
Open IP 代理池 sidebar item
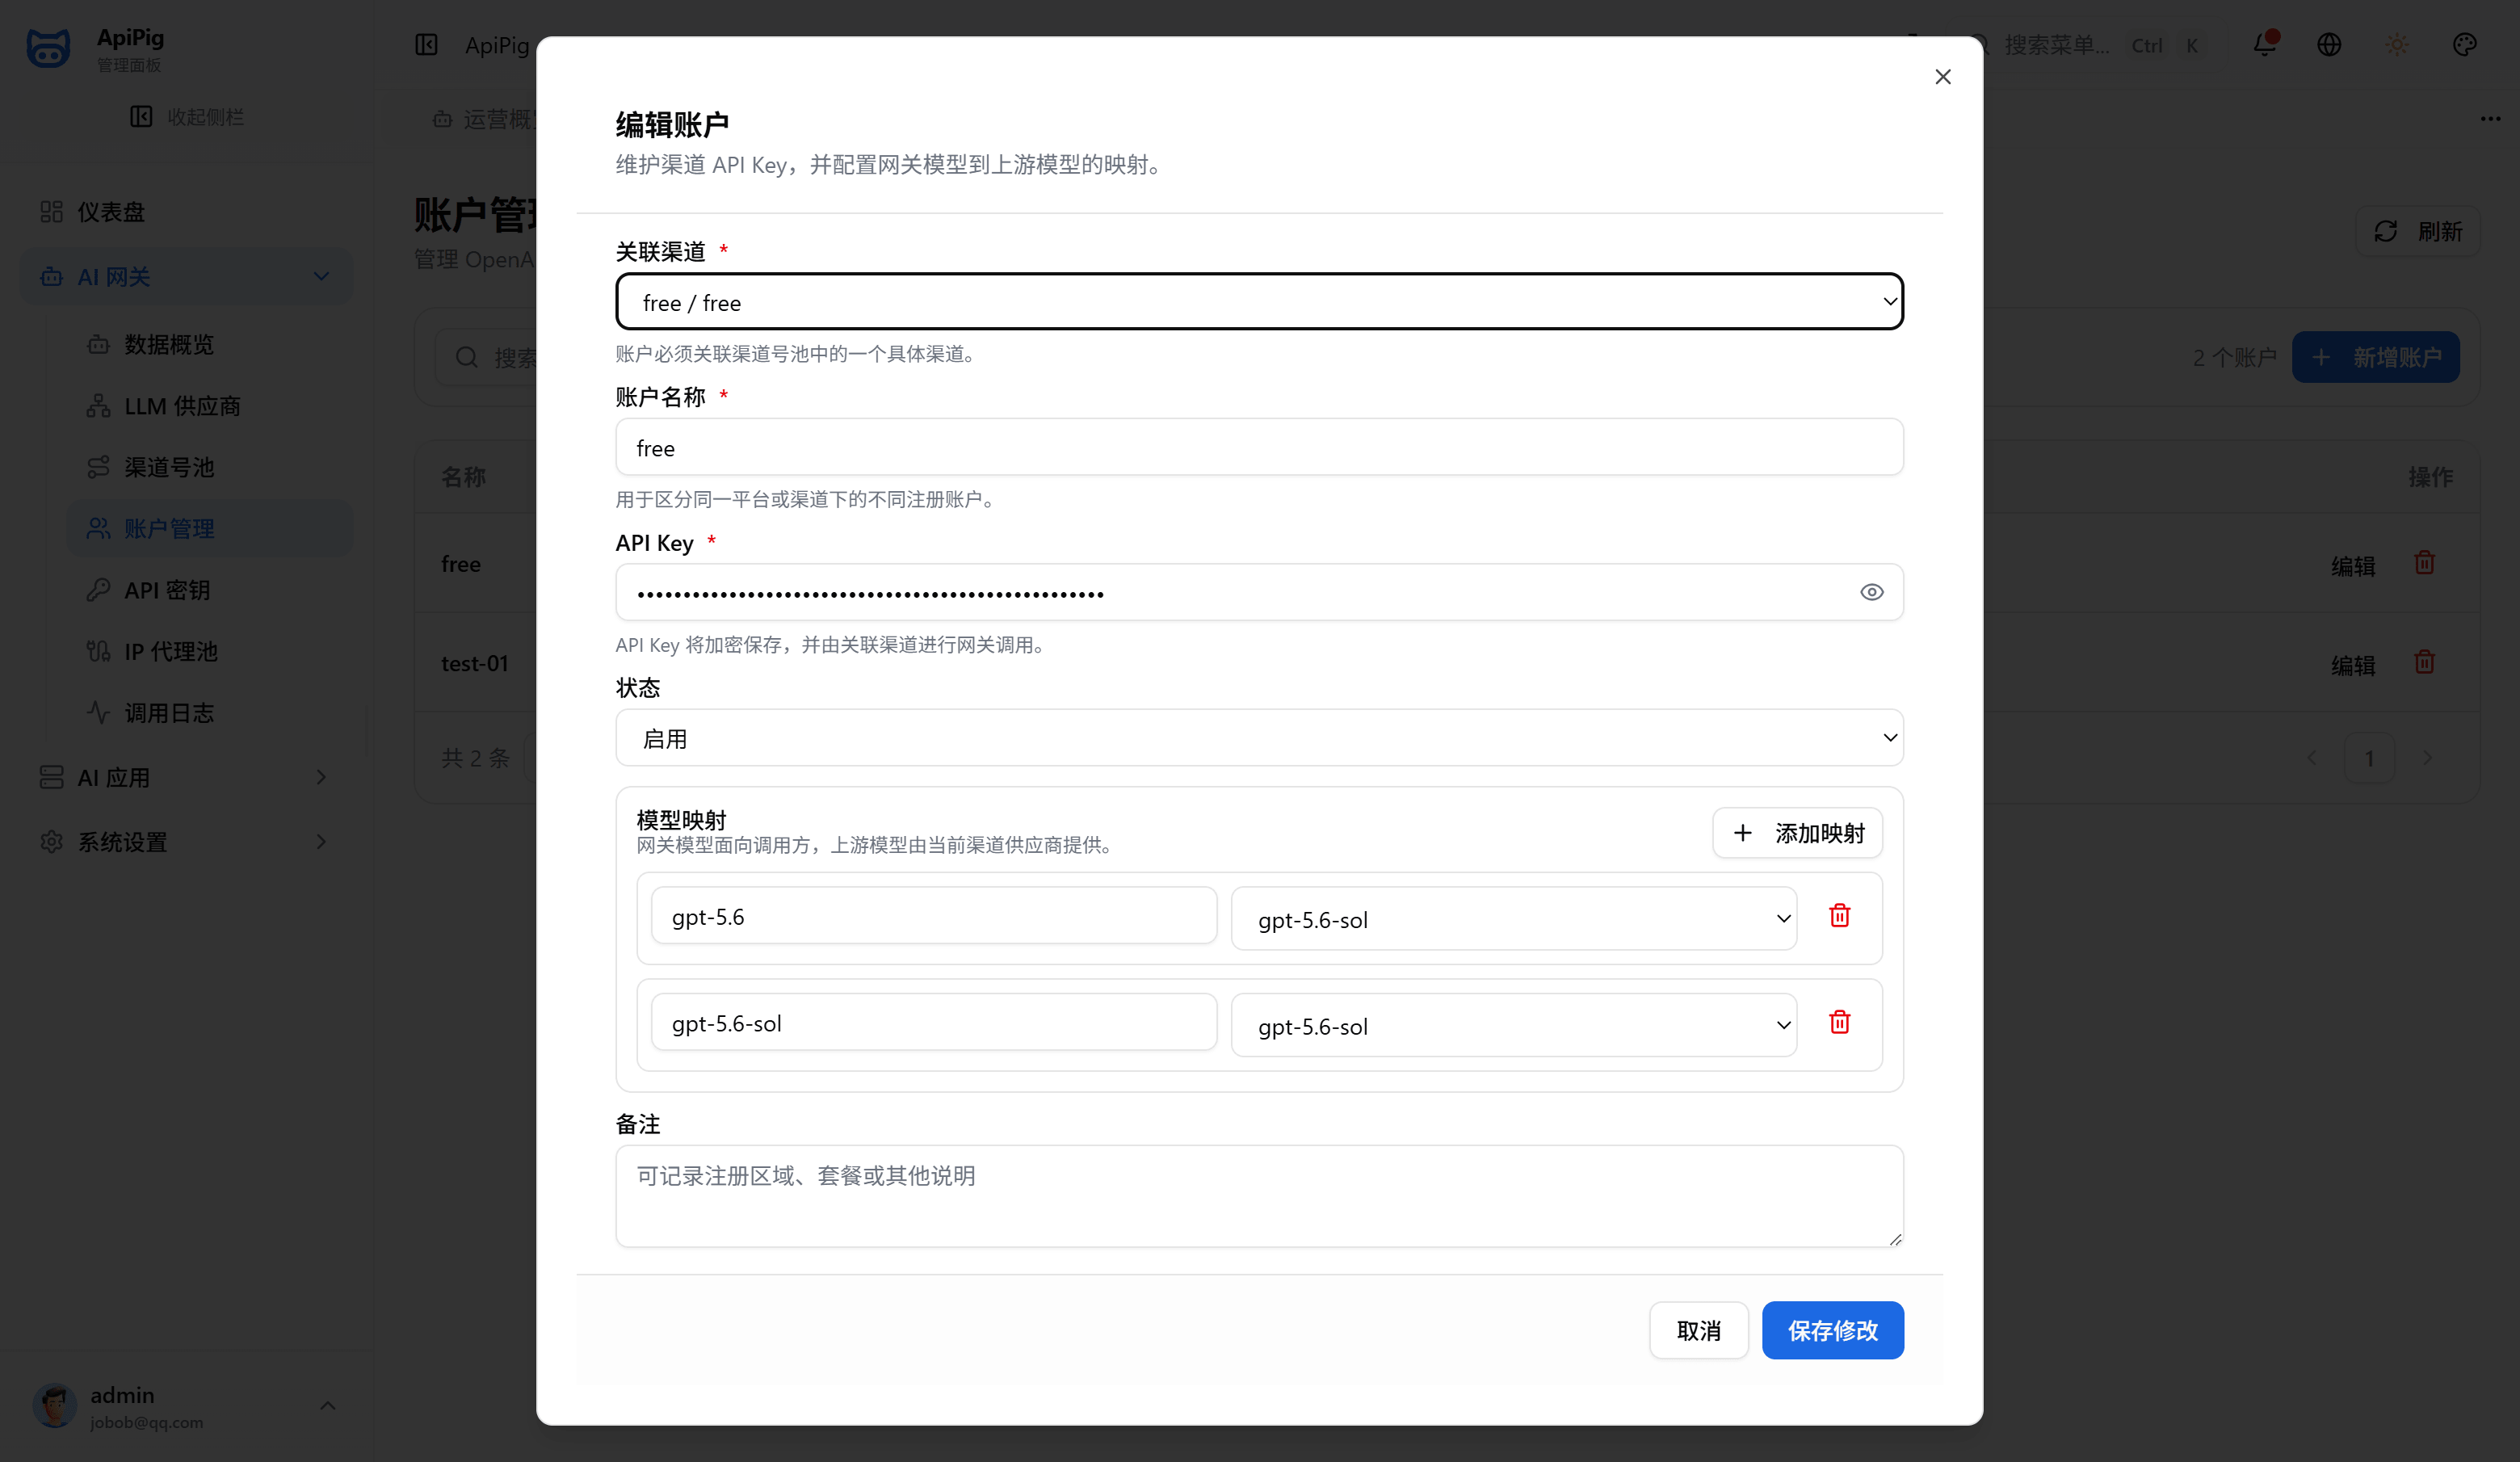coord(209,651)
